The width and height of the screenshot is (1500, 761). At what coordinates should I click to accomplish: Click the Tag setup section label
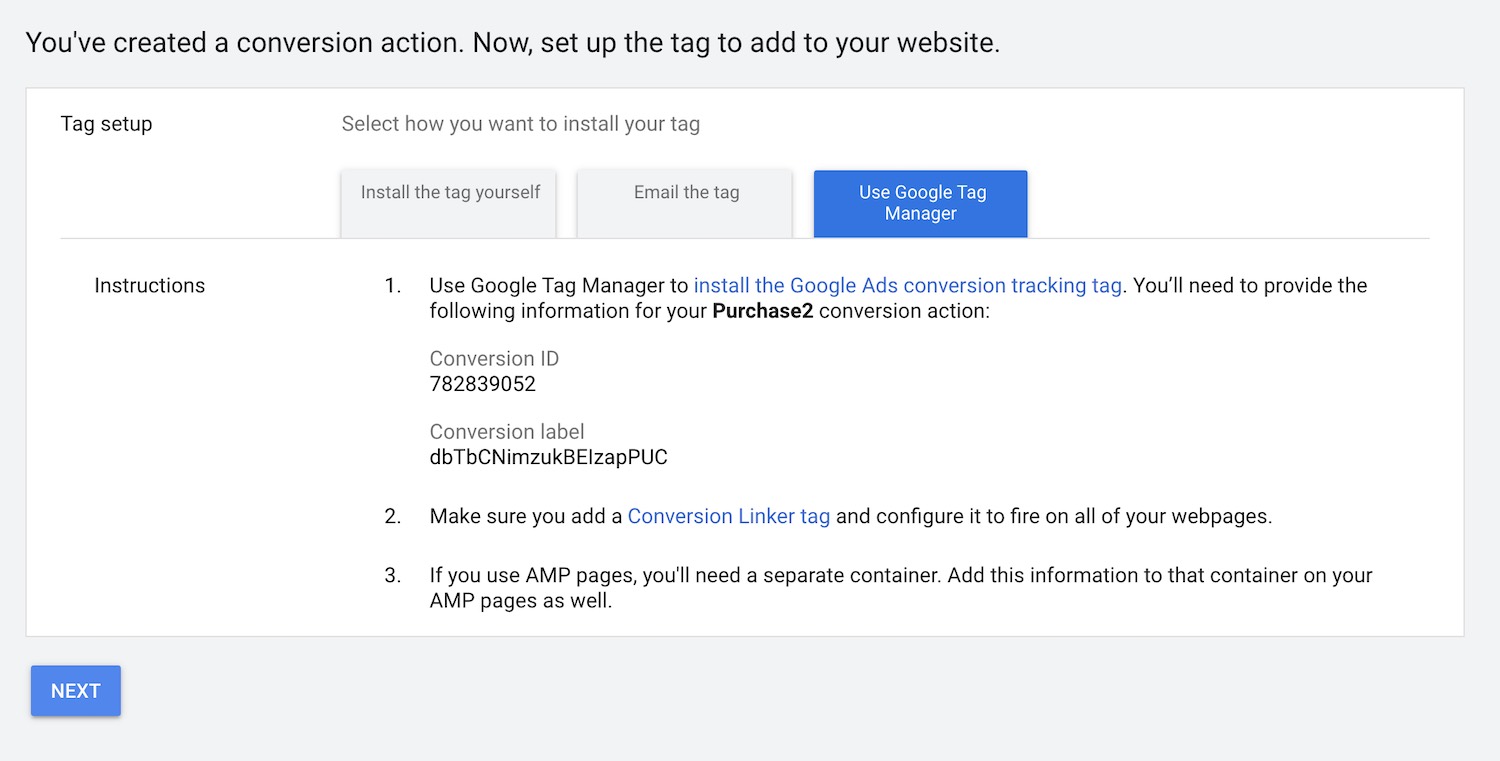[x=106, y=124]
